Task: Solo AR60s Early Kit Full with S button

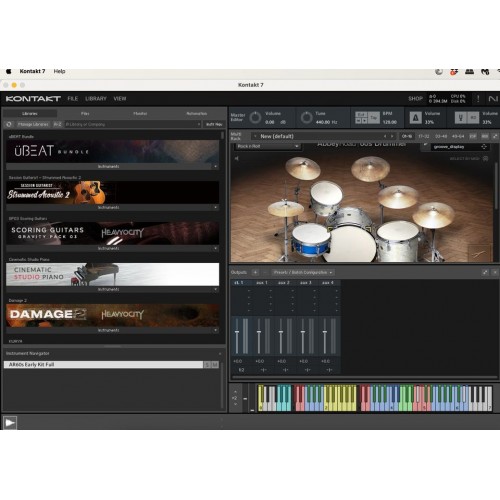Action: 207,365
